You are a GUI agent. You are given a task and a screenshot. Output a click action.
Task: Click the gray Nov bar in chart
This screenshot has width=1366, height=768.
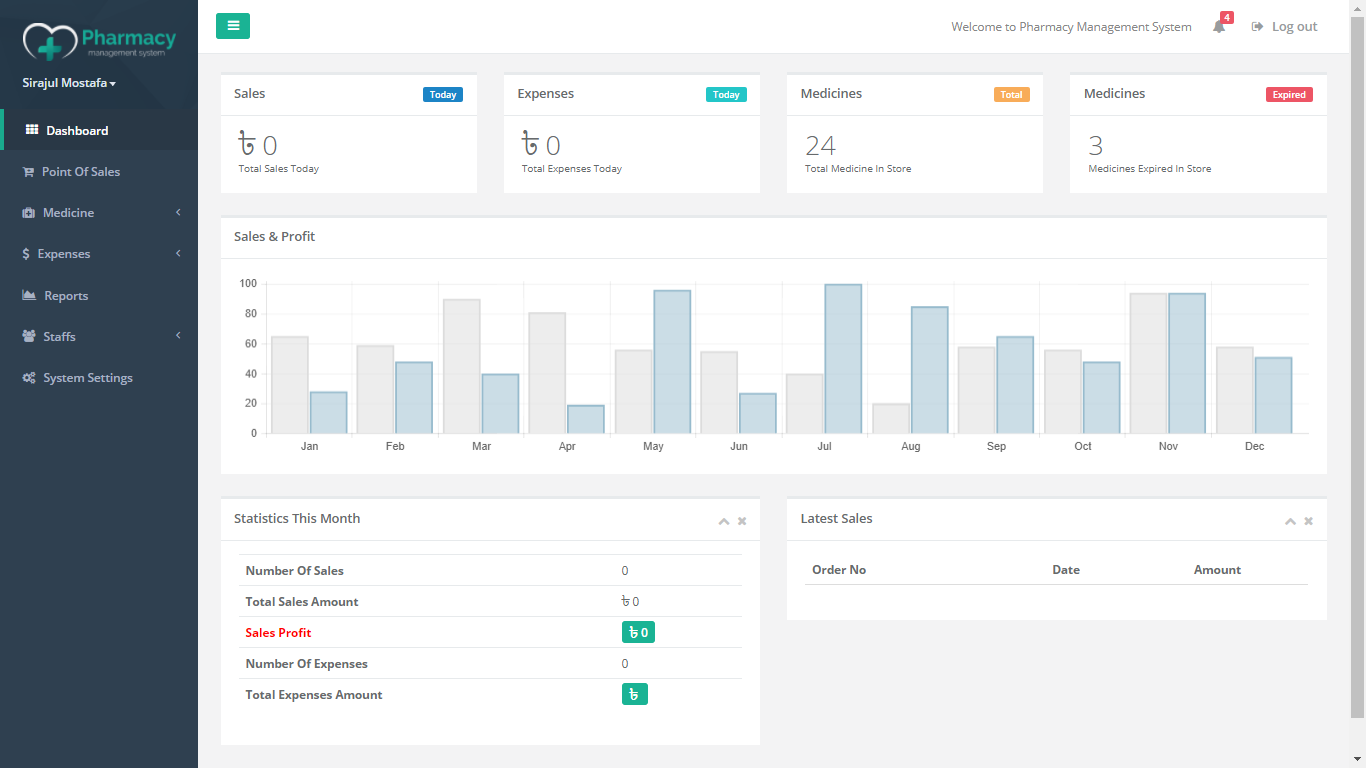[x=1148, y=363]
